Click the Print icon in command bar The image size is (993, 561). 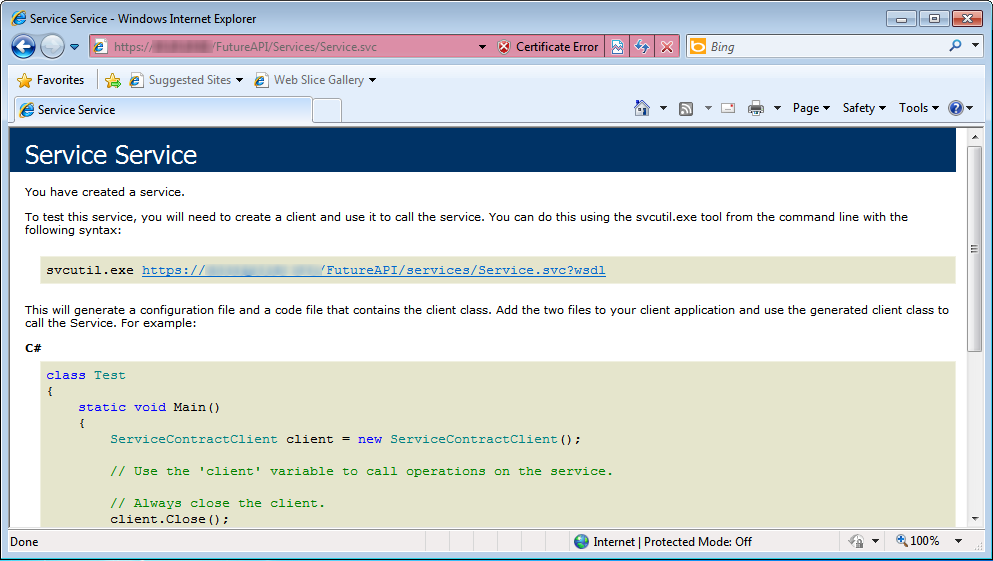(x=756, y=108)
